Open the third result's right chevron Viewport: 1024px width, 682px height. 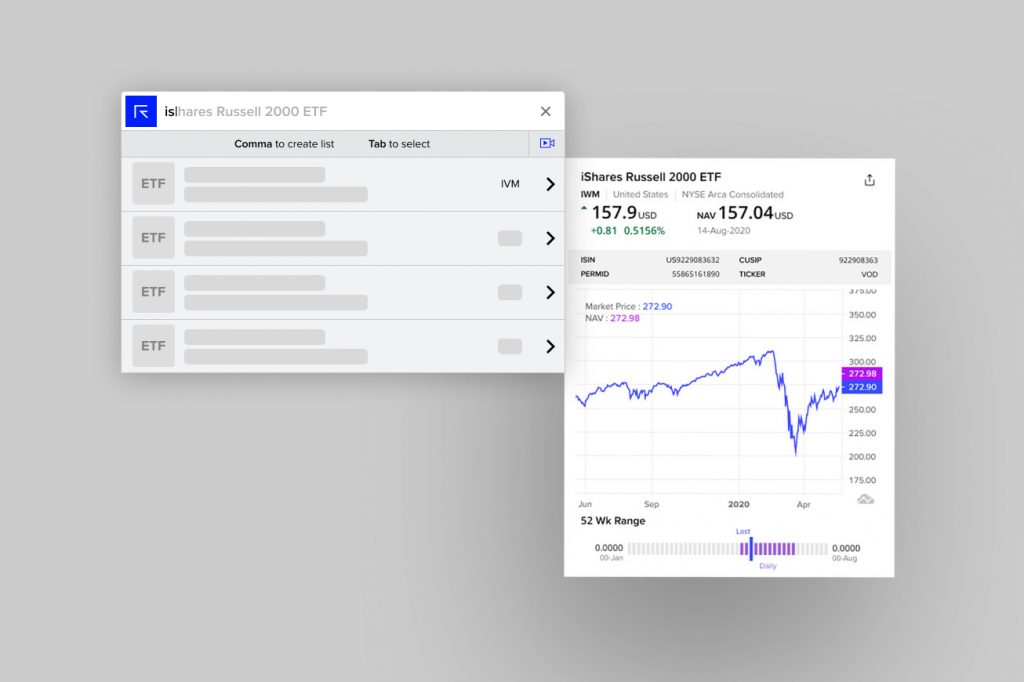(550, 292)
